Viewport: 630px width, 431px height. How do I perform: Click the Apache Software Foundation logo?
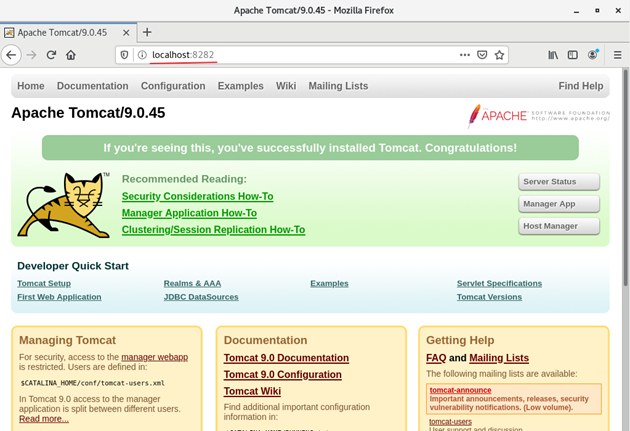coord(539,116)
